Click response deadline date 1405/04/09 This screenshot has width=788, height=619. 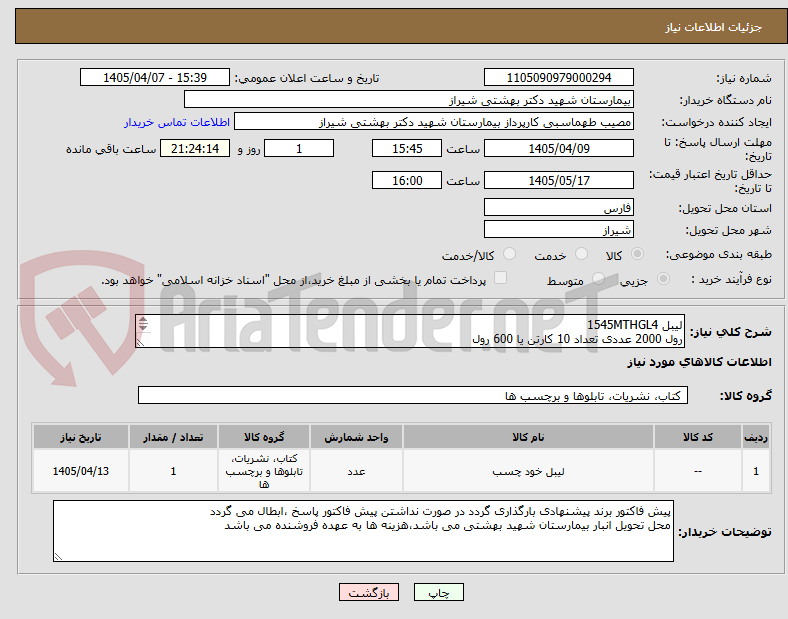(x=559, y=148)
